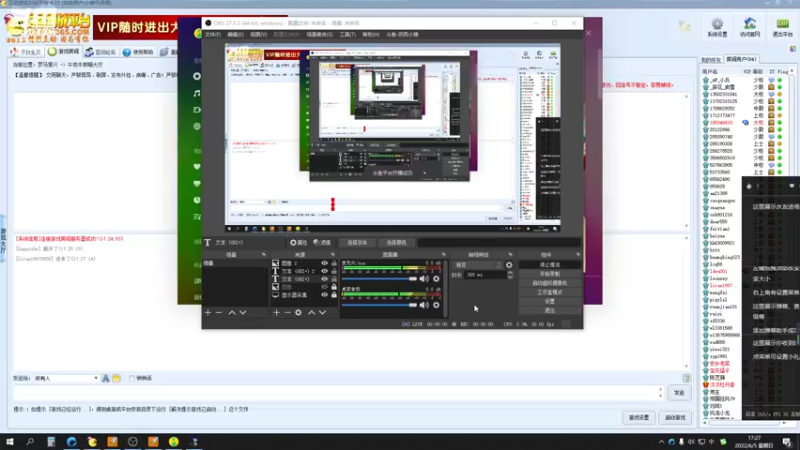Move the selected source down

coord(322,312)
